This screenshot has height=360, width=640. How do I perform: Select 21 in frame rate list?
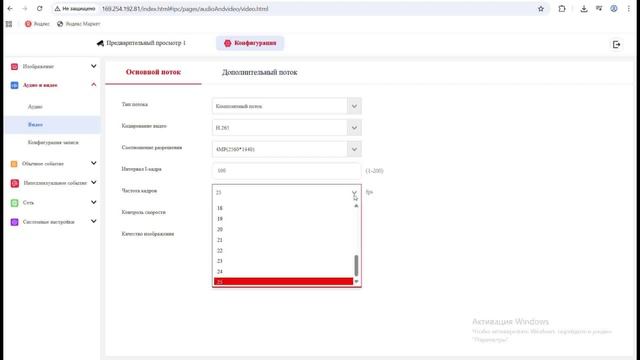coord(283,240)
